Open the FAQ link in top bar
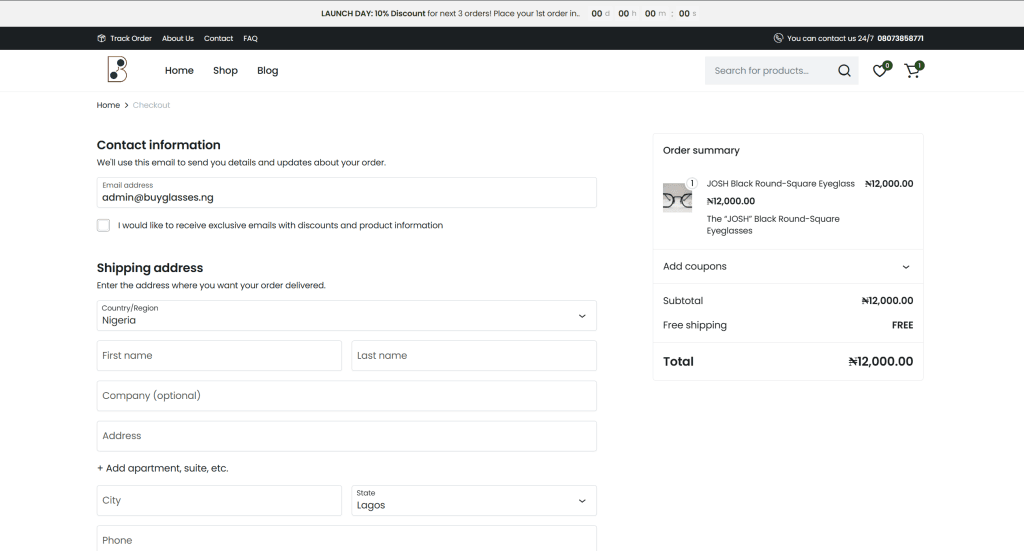This screenshot has height=551, width=1024. coord(250,38)
